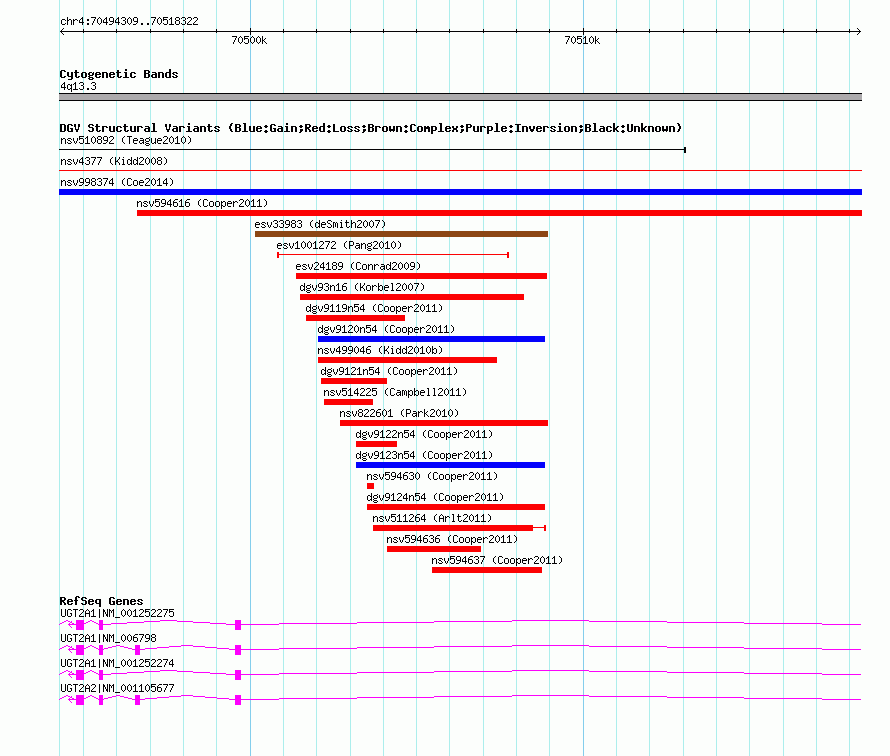The width and height of the screenshot is (890, 756).
Task: Open UGT2A1|NM_001252275 gene label
Action: (x=117, y=613)
